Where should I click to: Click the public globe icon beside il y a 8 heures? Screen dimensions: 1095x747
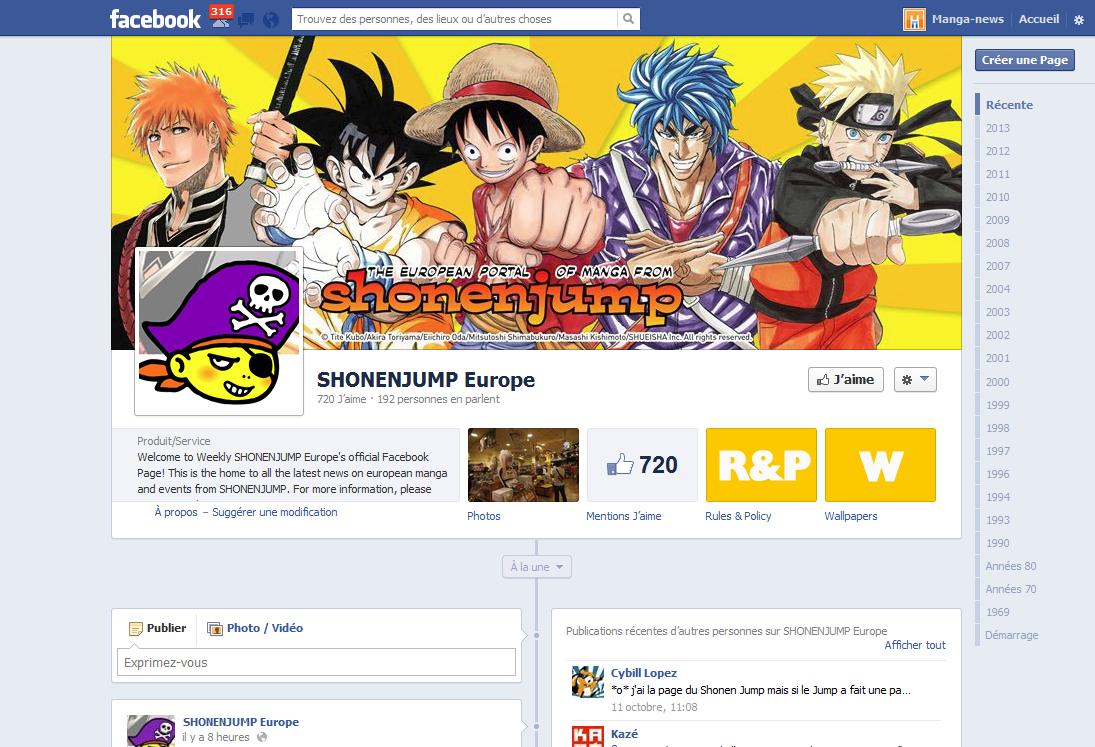[262, 737]
